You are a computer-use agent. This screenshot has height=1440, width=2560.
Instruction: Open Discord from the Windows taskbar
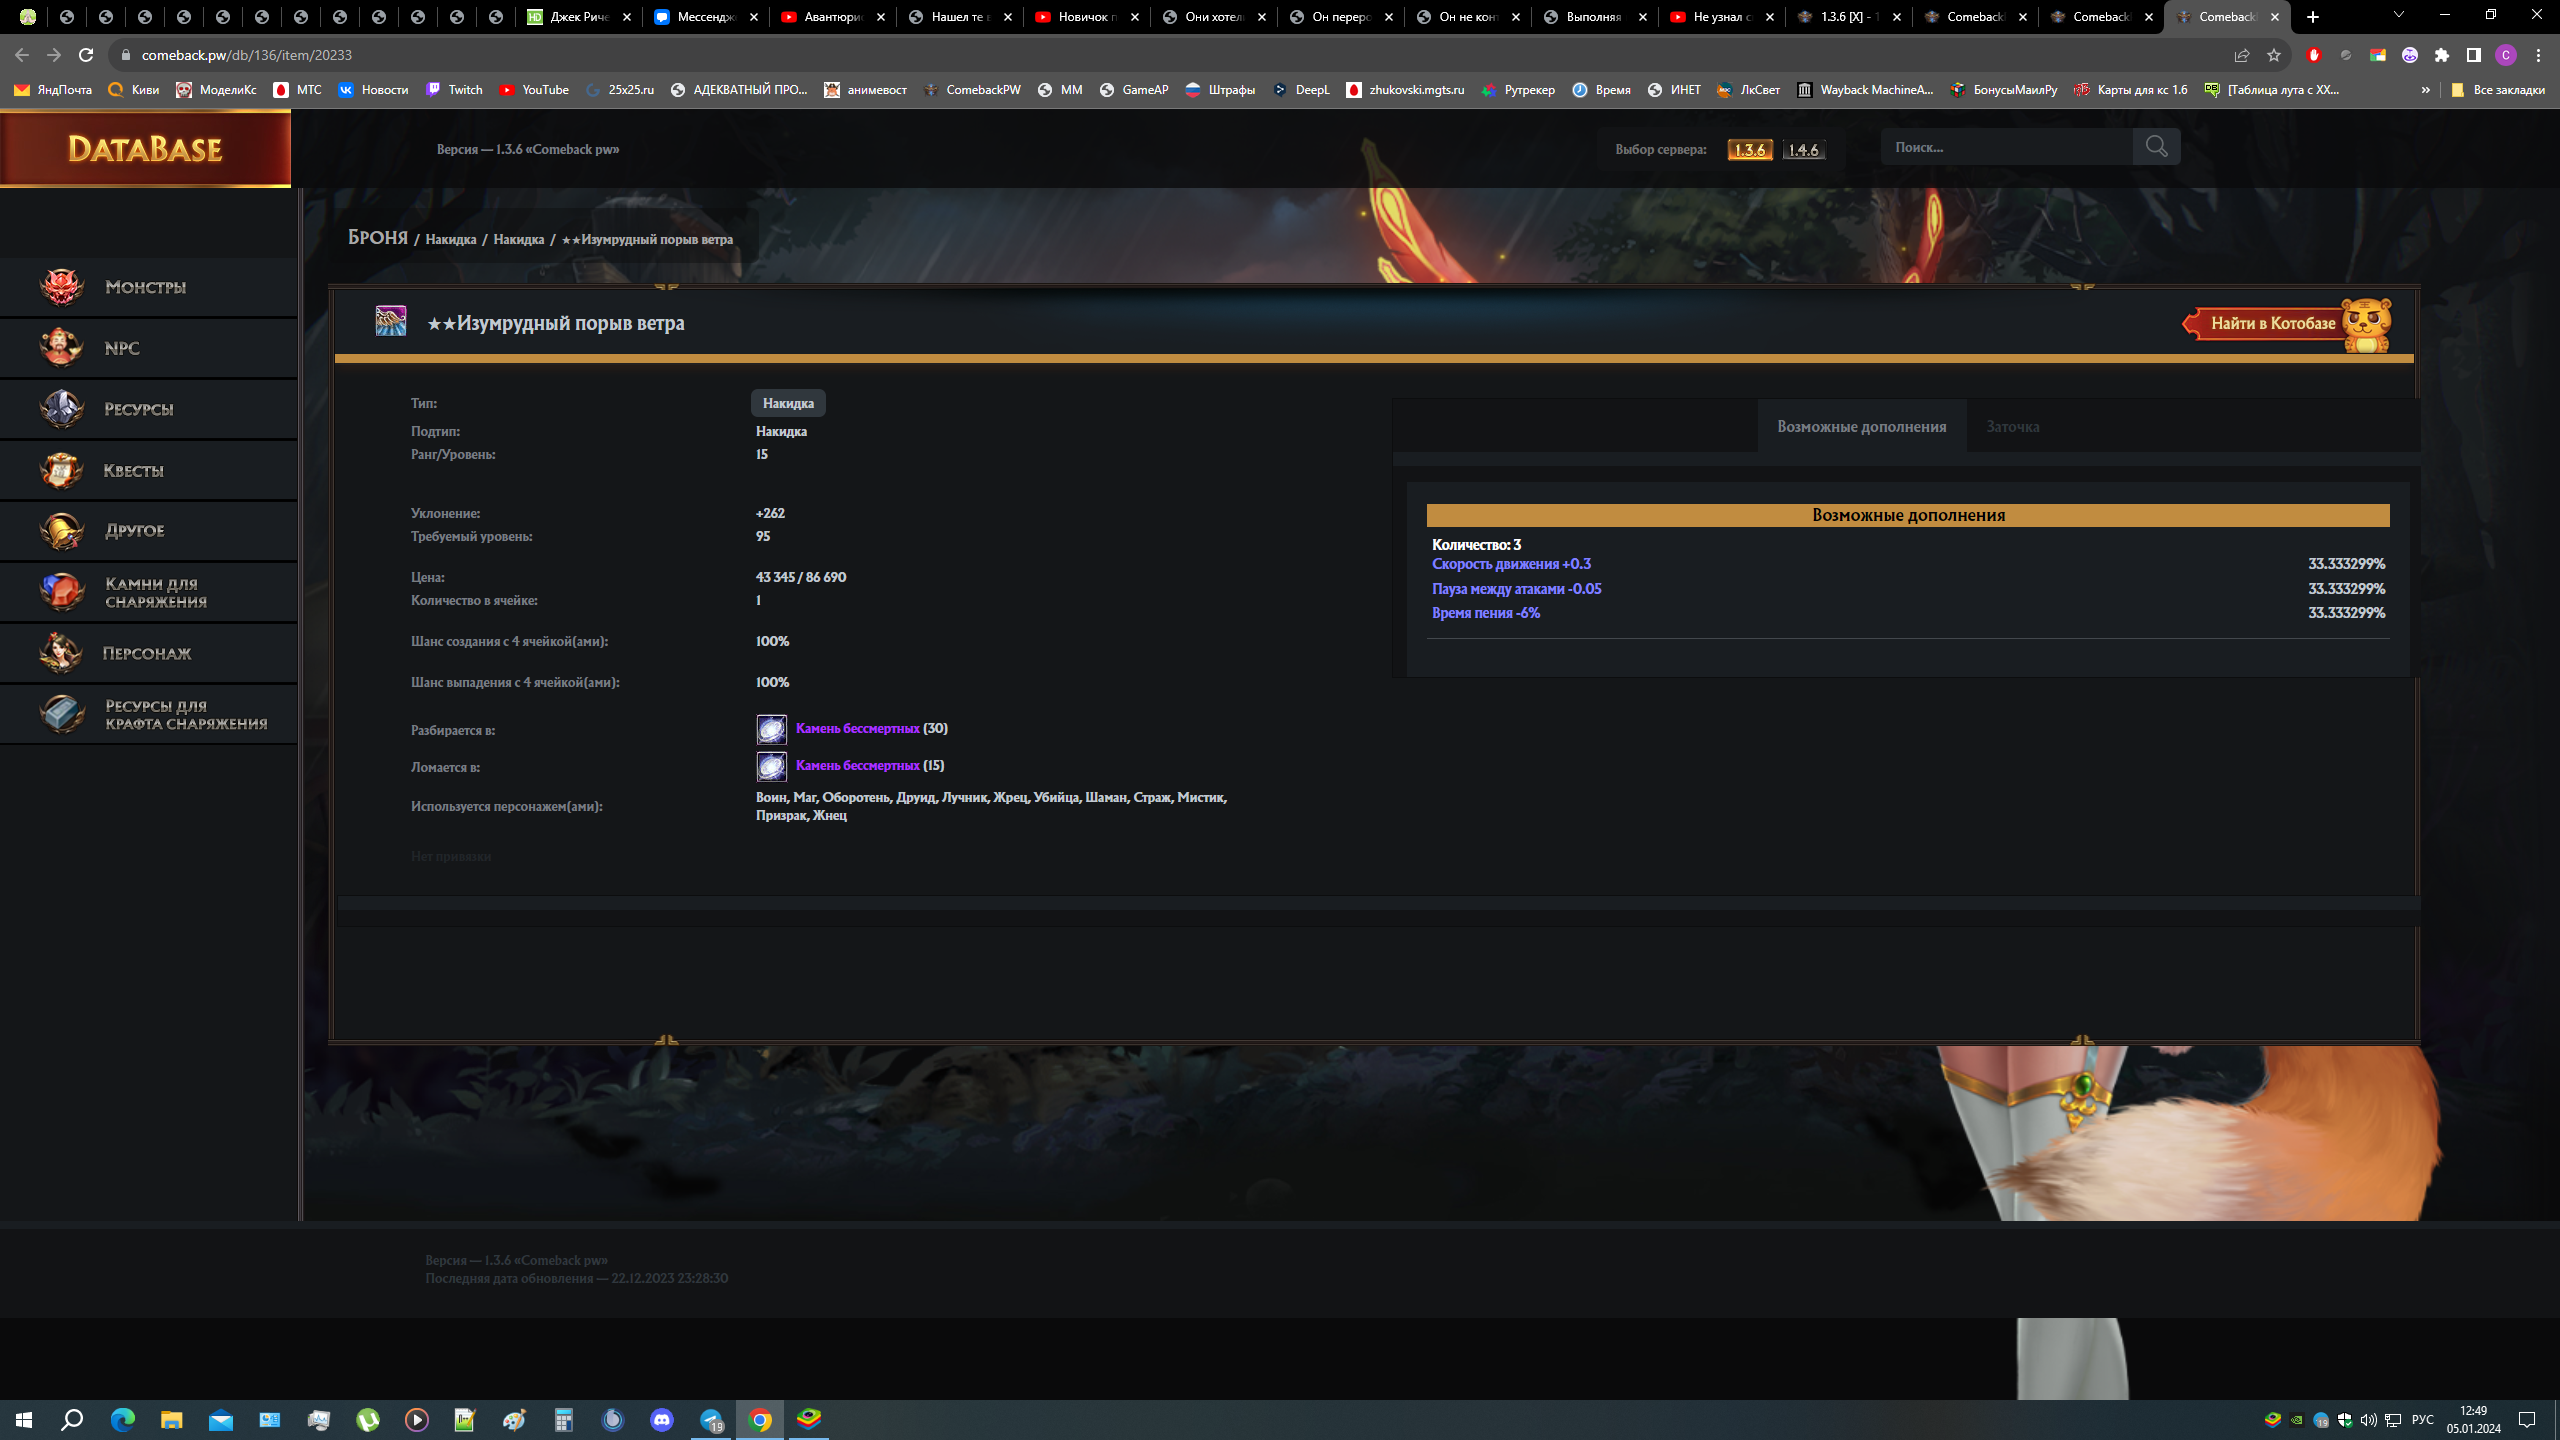662,1419
